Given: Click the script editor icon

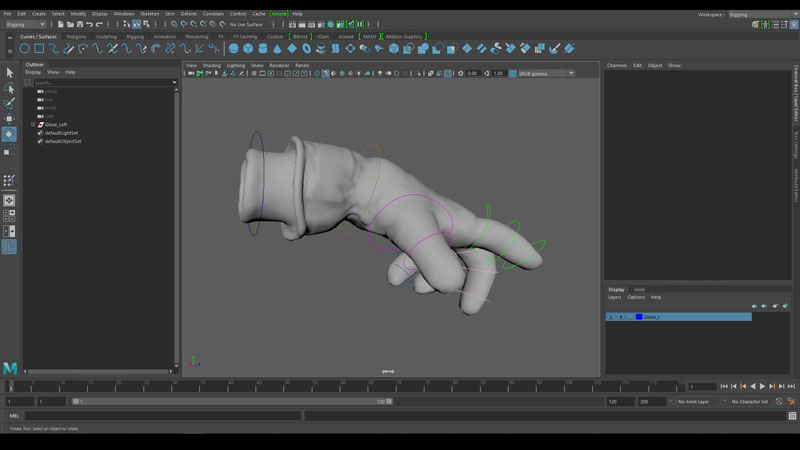Looking at the screenshot, I should [791, 415].
